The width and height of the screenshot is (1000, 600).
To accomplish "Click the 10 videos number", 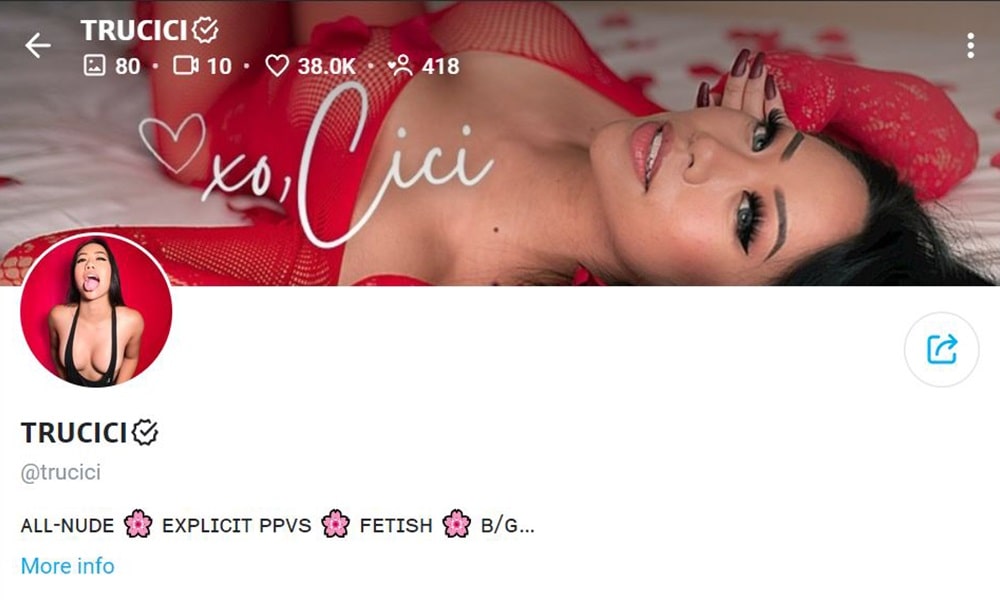I will click(219, 66).
